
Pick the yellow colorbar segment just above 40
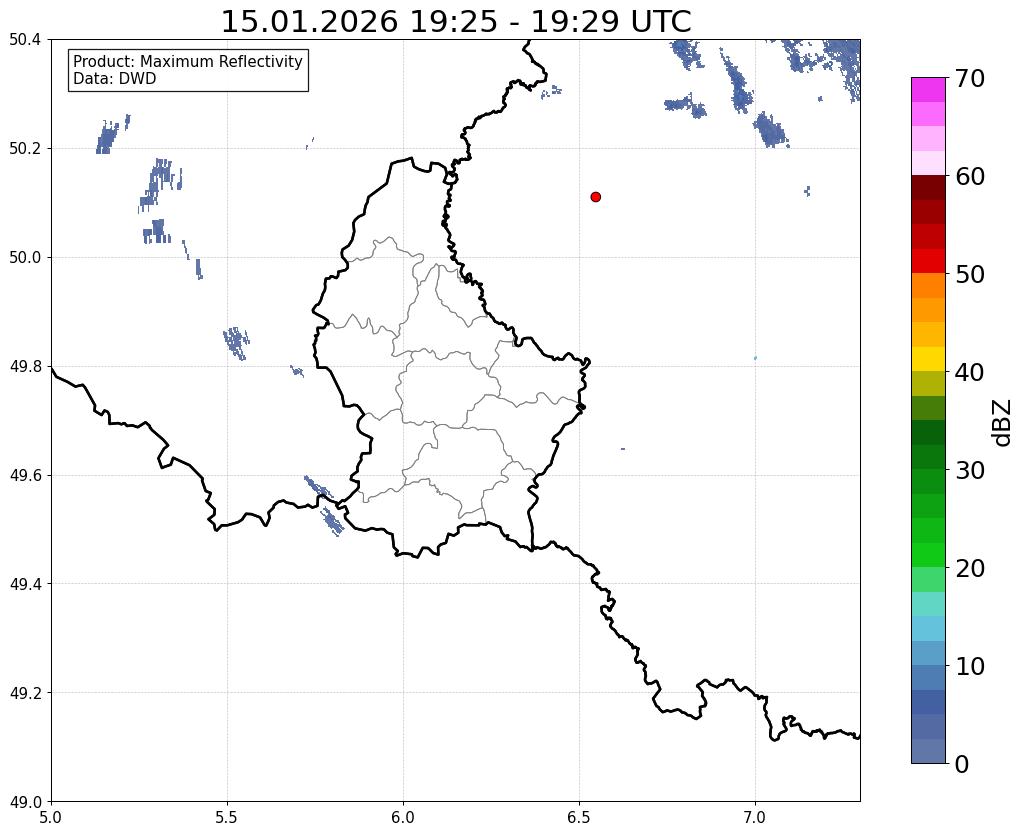(928, 360)
